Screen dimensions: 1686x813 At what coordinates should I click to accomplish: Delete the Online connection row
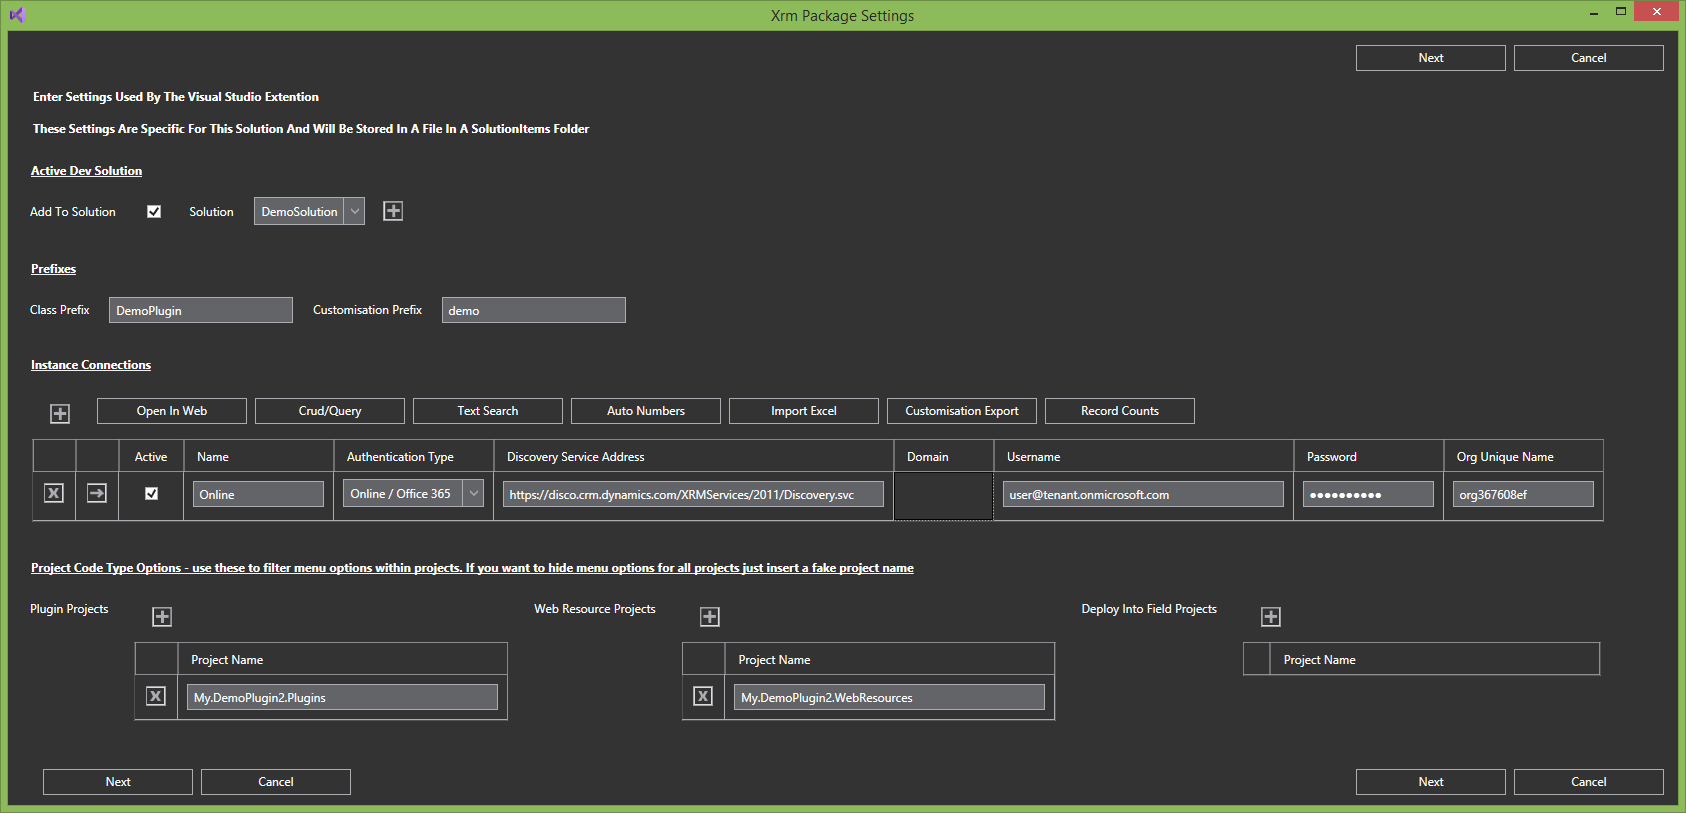[x=54, y=493]
